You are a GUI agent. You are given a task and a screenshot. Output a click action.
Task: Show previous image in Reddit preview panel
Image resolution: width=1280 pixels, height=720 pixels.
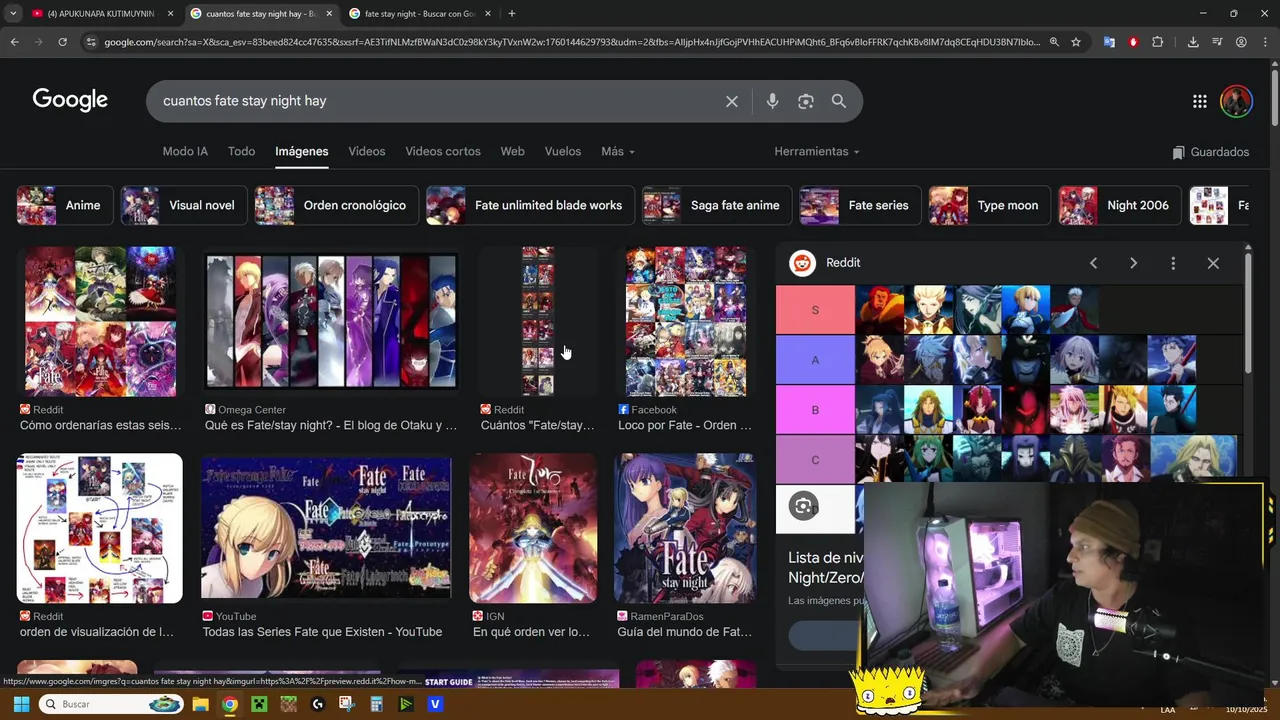(1093, 263)
